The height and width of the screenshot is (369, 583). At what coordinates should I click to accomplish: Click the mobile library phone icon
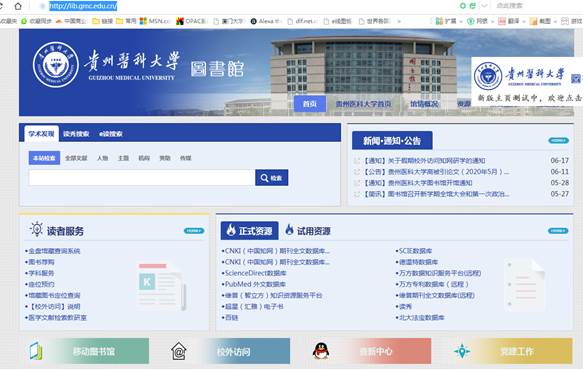[x=36, y=351]
